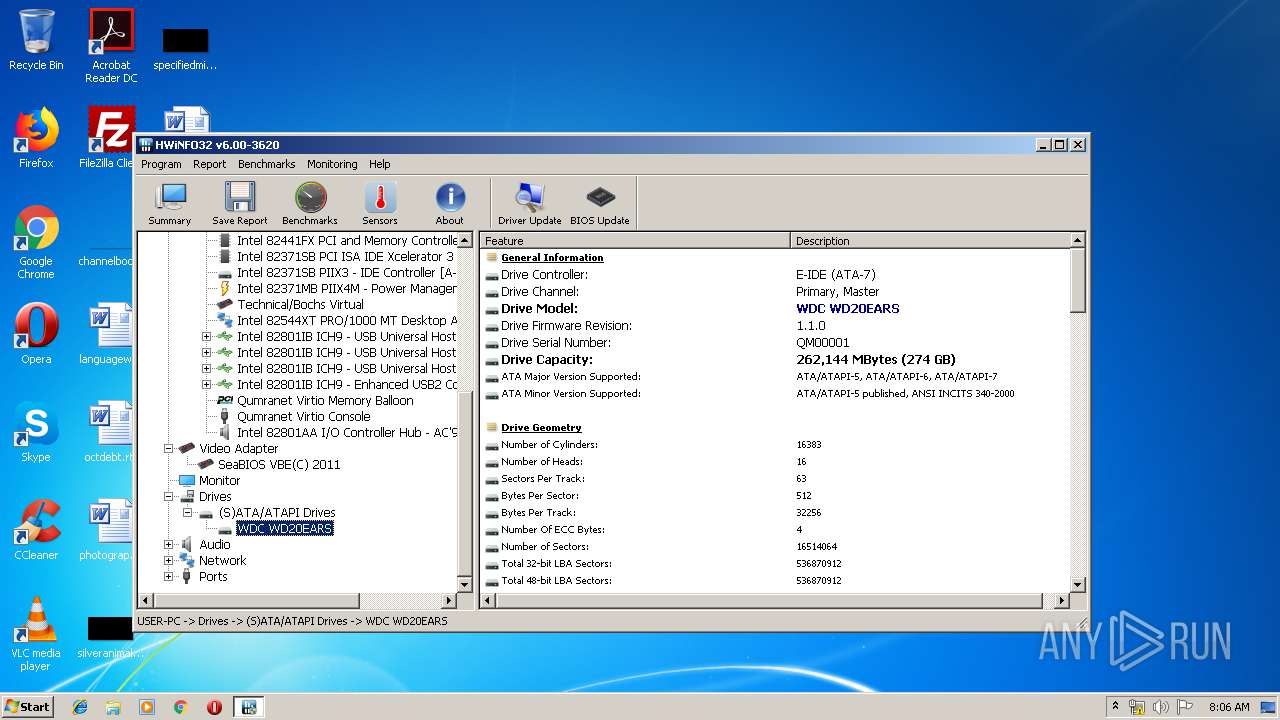The height and width of the screenshot is (720, 1280).
Task: Expand Intel 82801IB ICH9 Enhanced USB2 node
Action: tap(207, 385)
